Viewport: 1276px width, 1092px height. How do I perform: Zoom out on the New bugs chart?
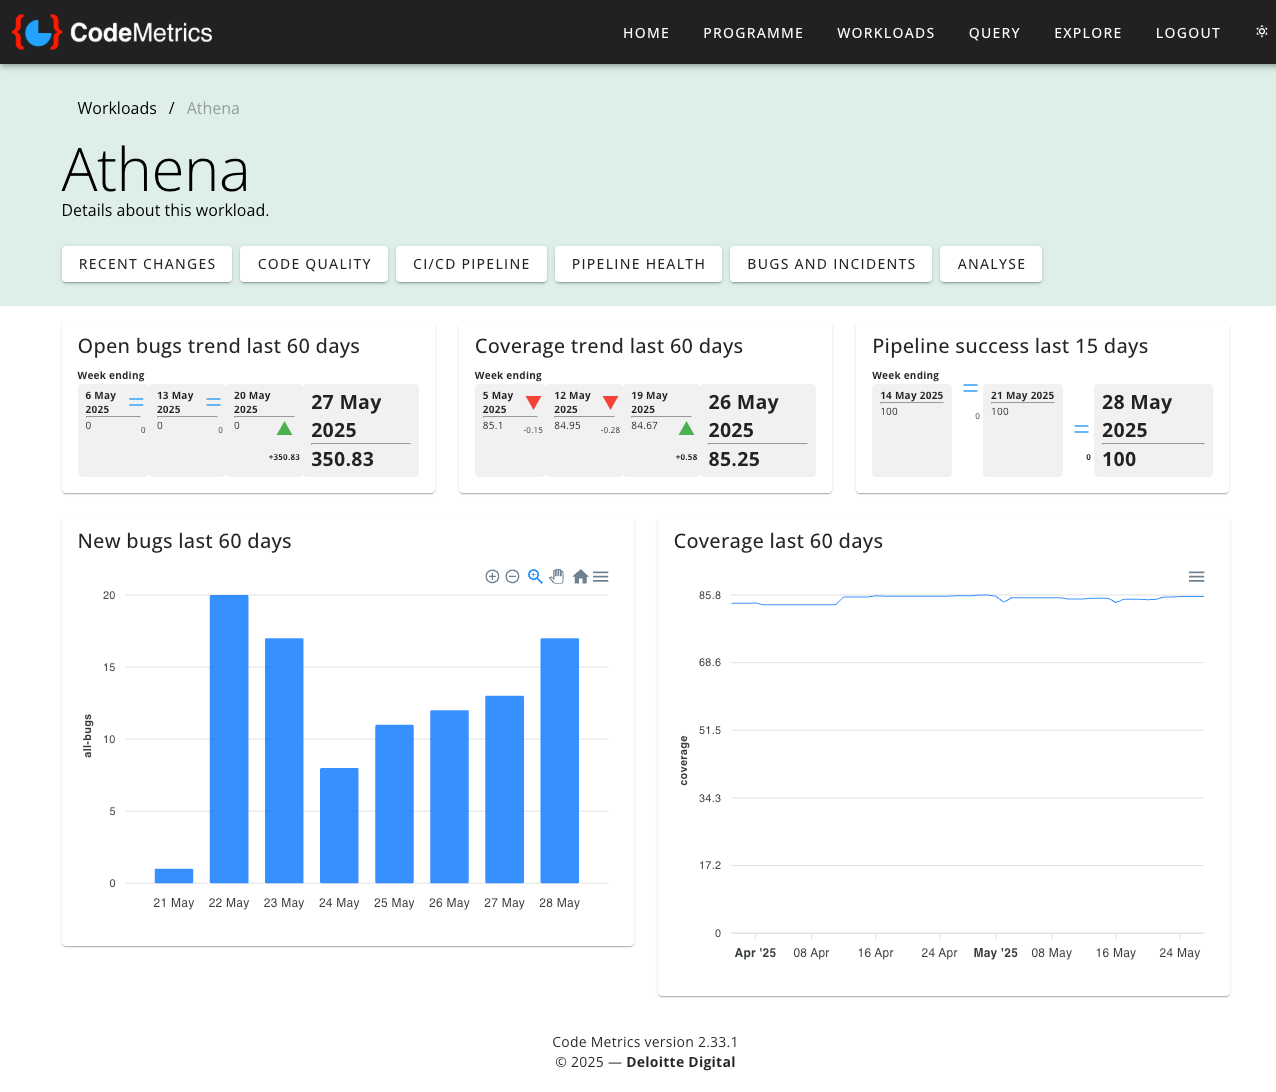[512, 577]
